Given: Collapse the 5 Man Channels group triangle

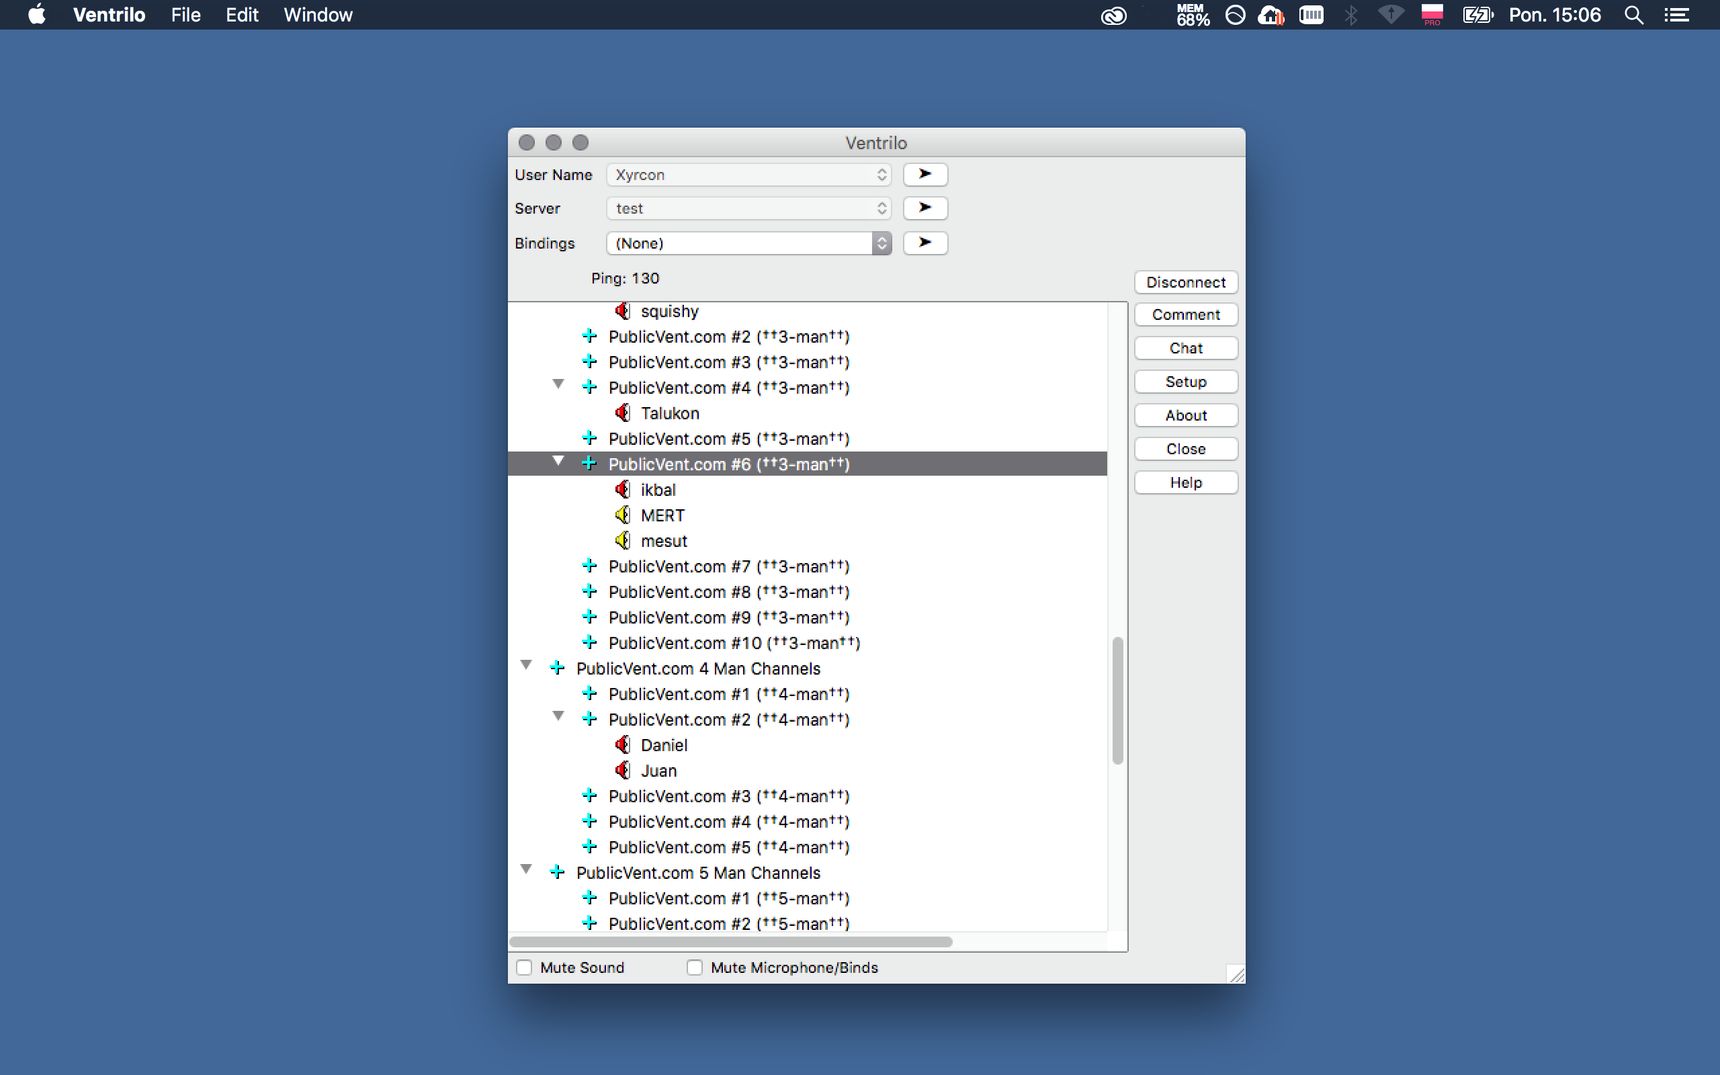Looking at the screenshot, I should (526, 869).
